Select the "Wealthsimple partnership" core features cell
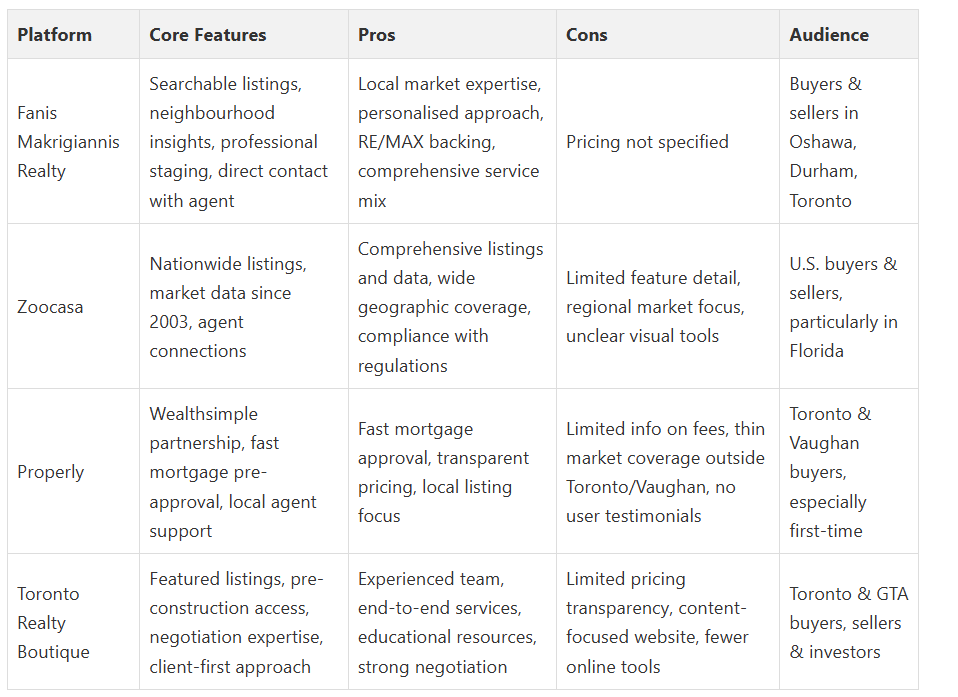The height and width of the screenshot is (697, 958). (232, 472)
